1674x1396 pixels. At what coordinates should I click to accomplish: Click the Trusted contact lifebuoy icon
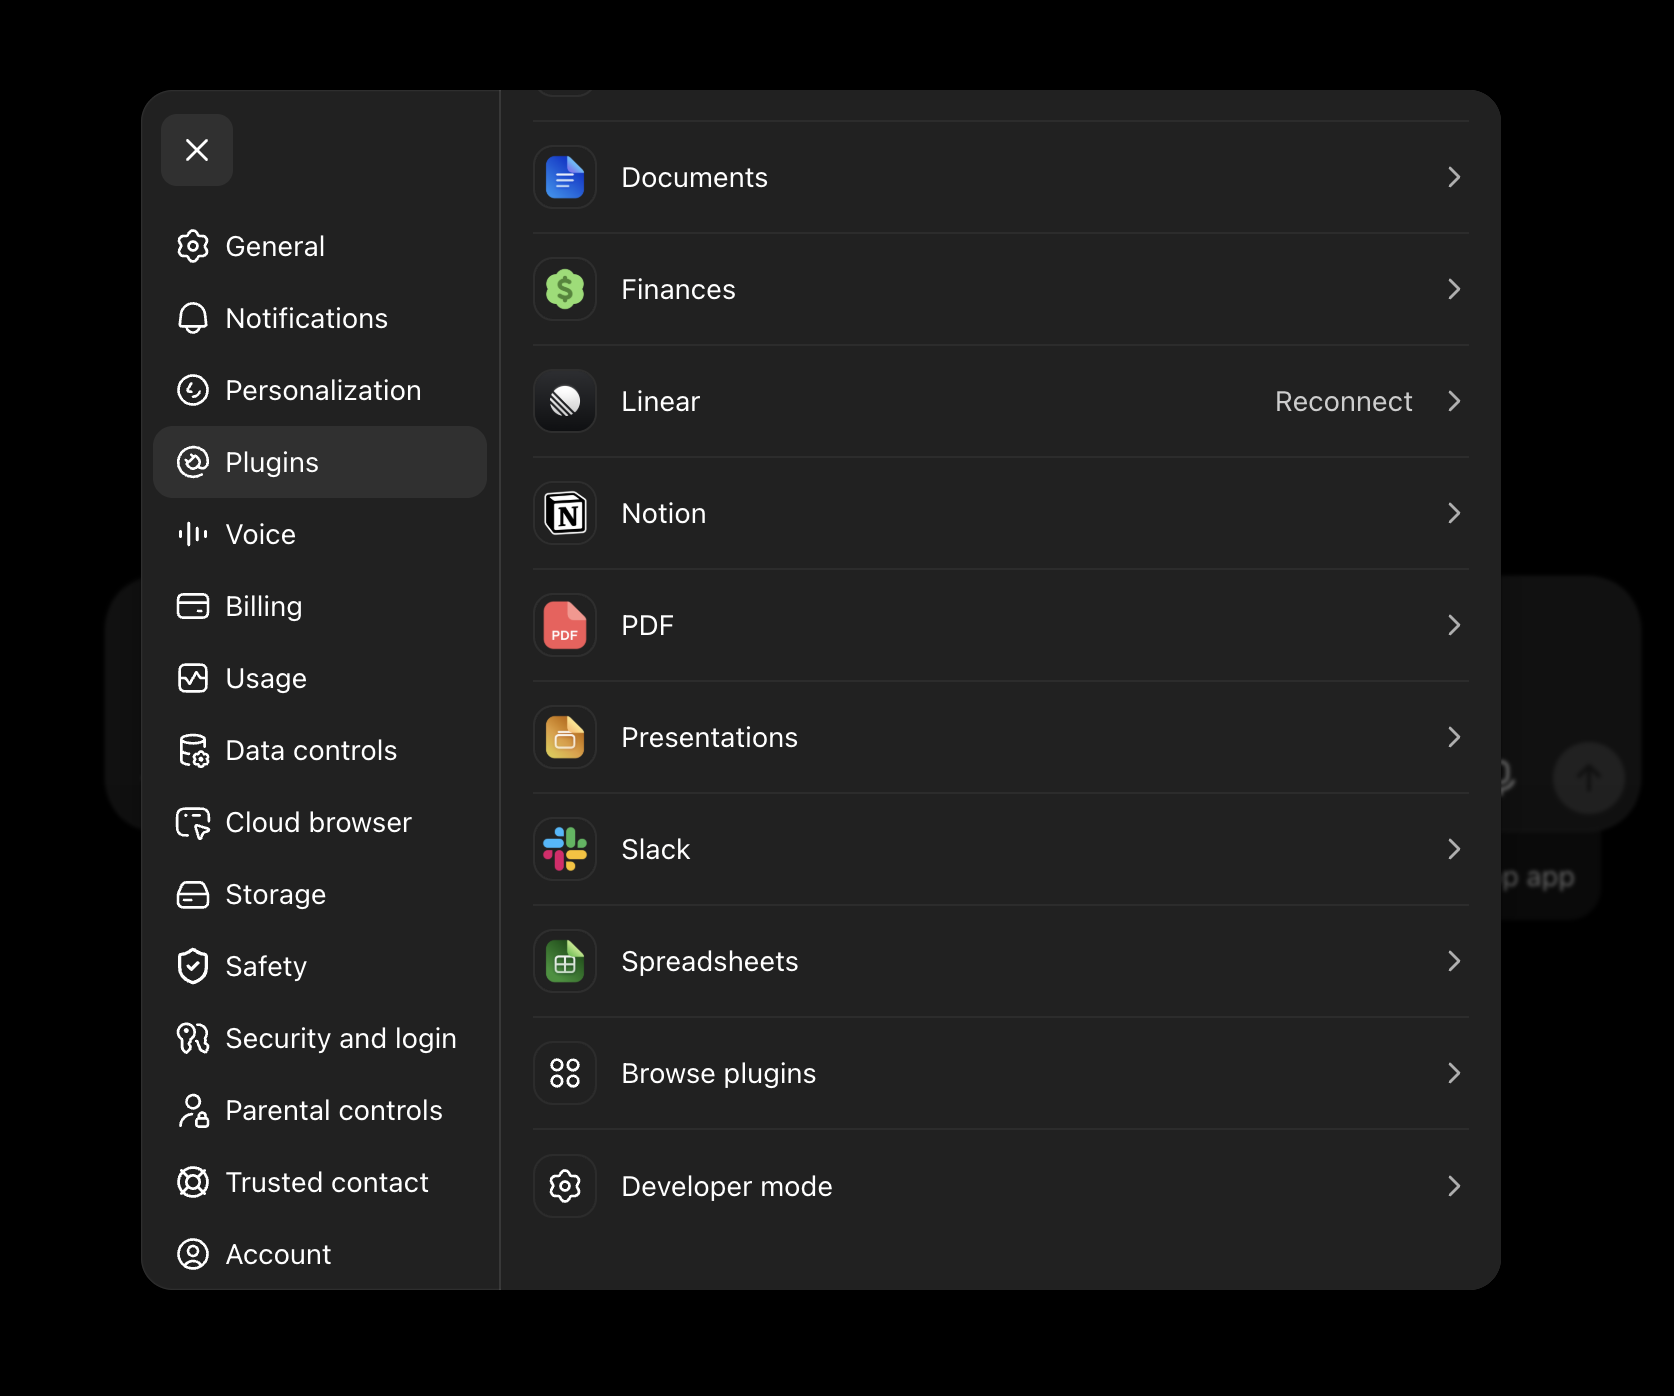tap(193, 1182)
